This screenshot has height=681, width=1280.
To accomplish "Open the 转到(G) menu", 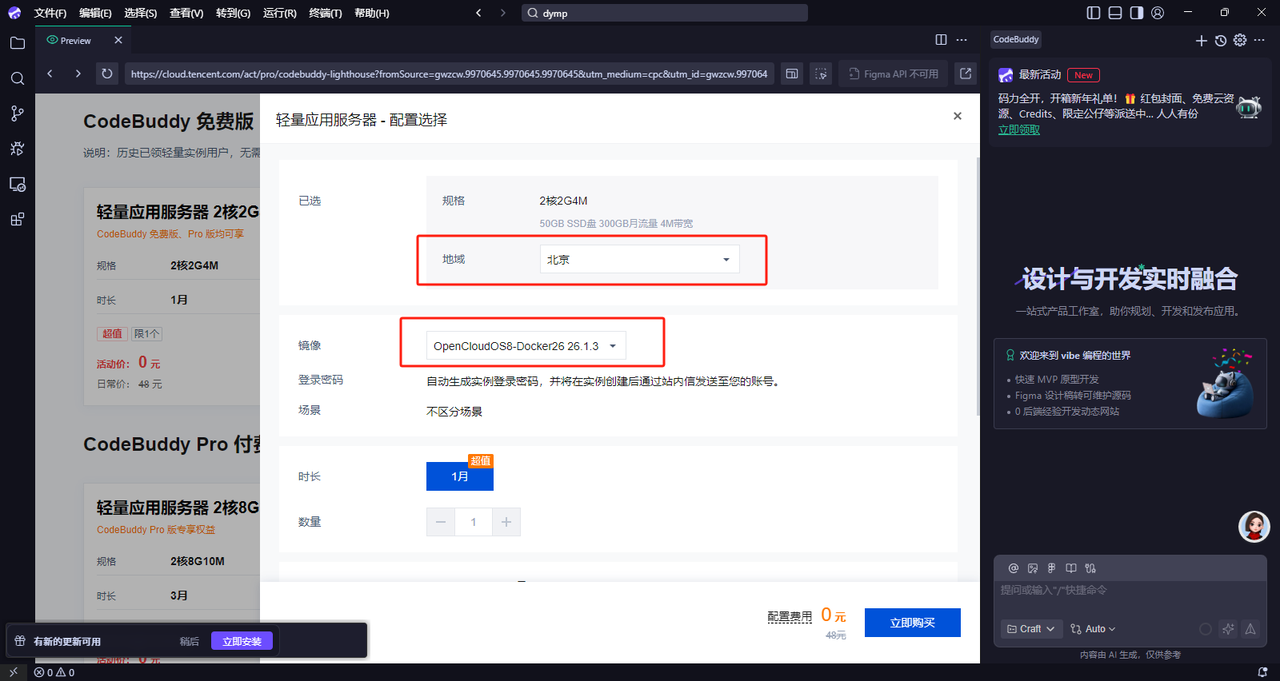I will point(233,13).
